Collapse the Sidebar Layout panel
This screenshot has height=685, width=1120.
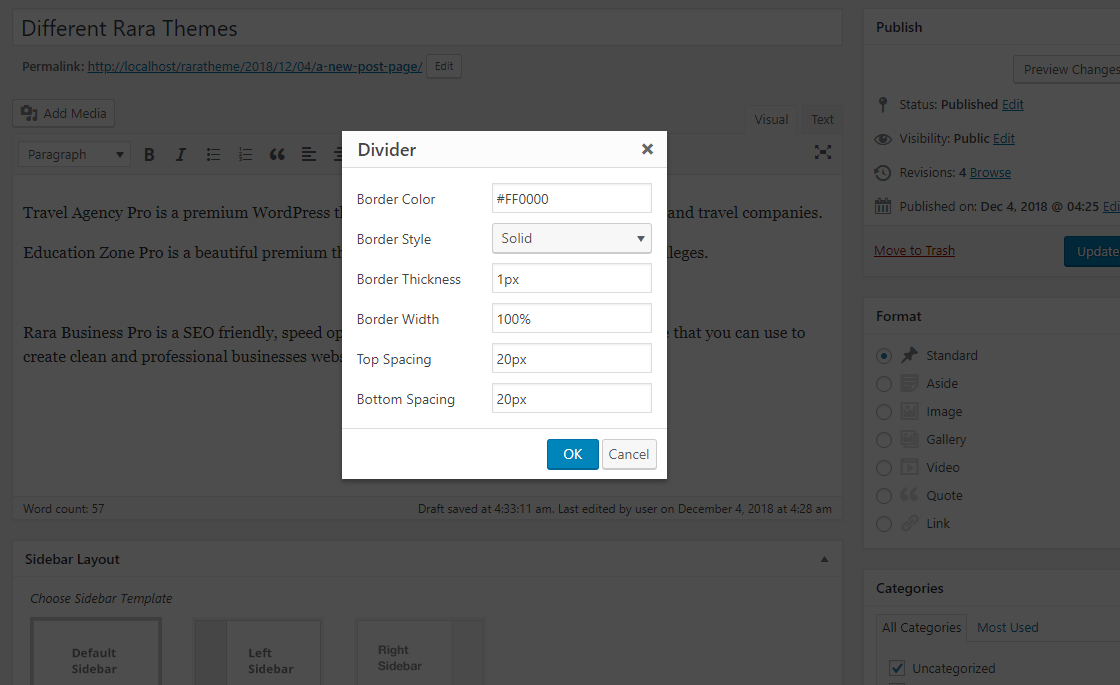coord(824,559)
